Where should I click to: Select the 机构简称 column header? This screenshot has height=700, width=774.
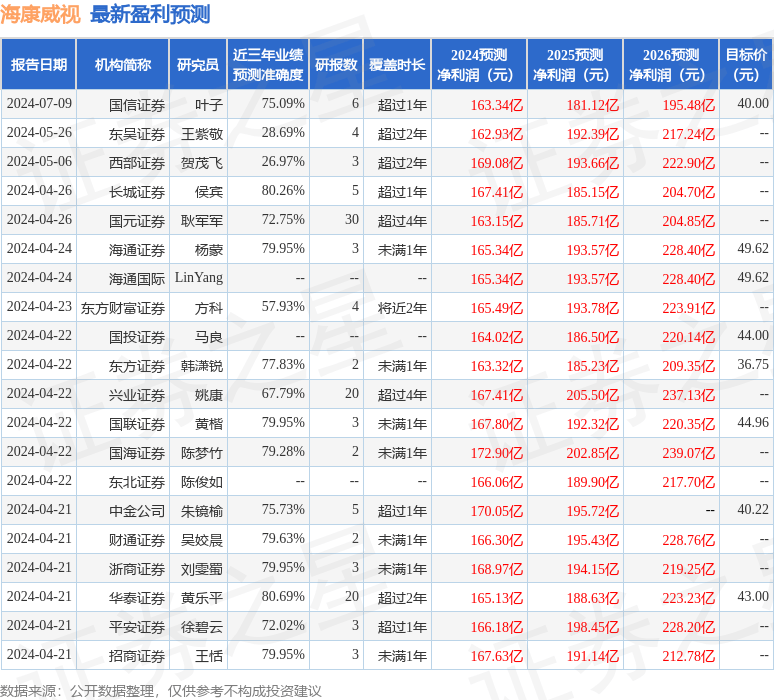coord(123,65)
